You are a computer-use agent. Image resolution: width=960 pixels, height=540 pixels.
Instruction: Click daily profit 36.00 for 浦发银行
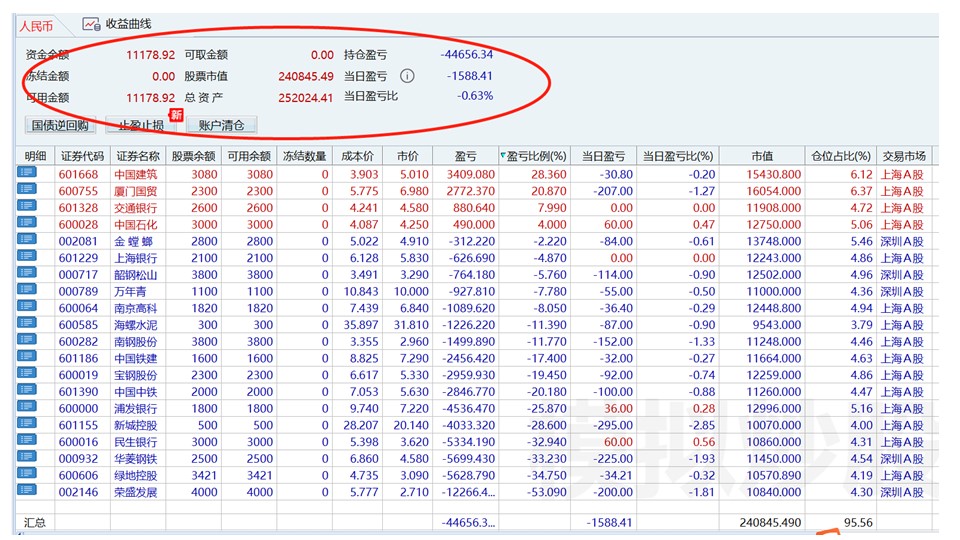pyautogui.click(x=618, y=408)
